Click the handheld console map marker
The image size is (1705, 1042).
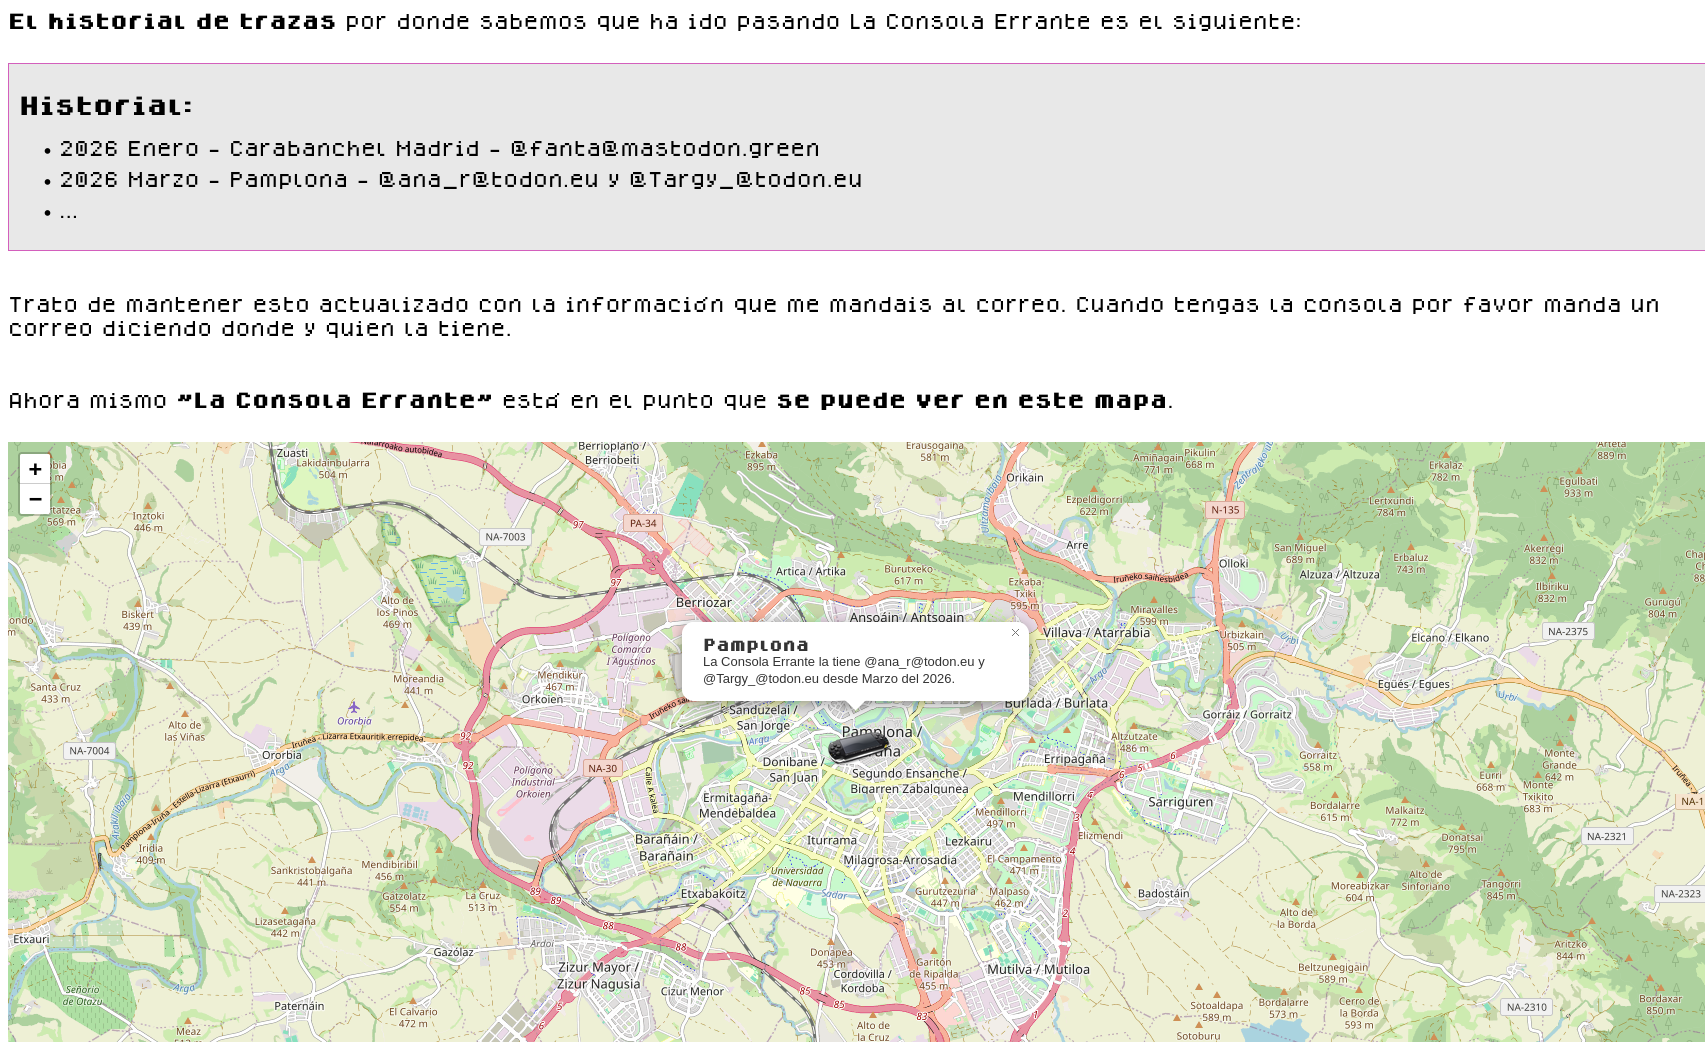[859, 747]
